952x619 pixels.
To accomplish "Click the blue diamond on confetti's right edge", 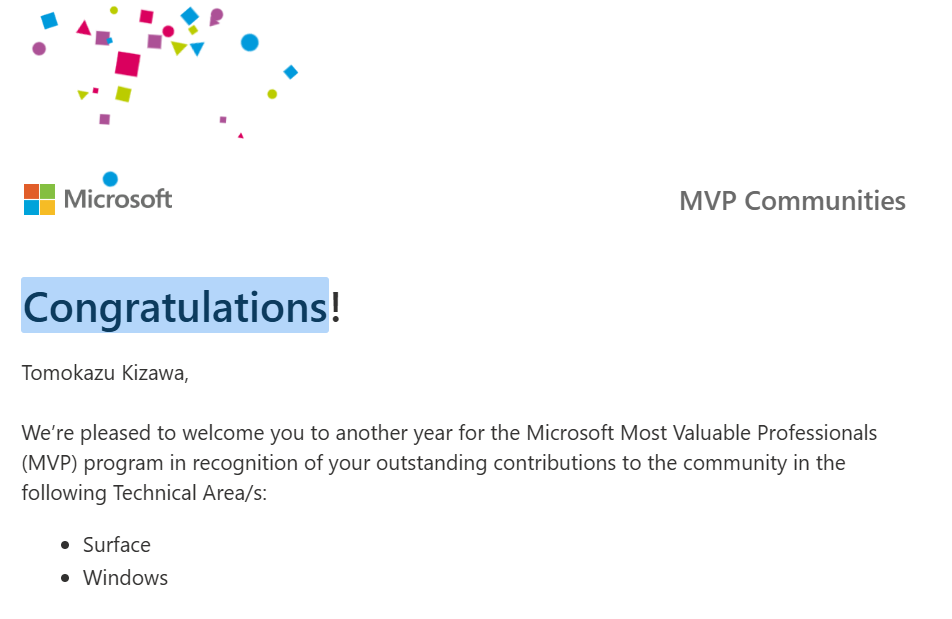I will 291,72.
